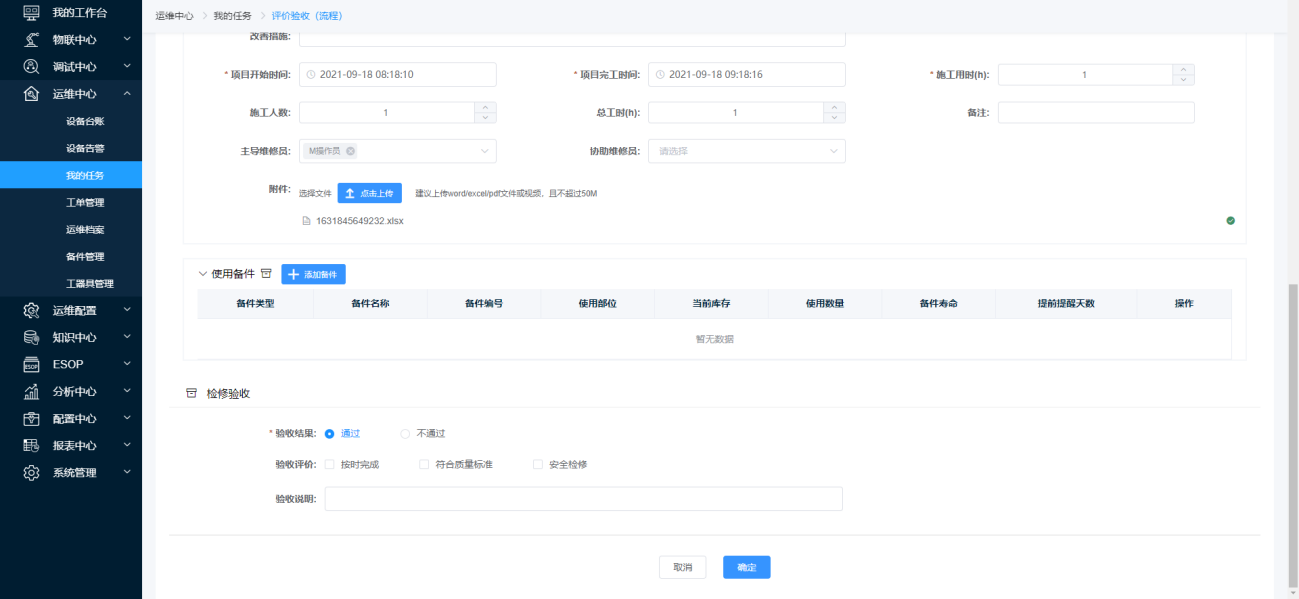Remove the M操作员 tag with its x icon

tap(350, 151)
